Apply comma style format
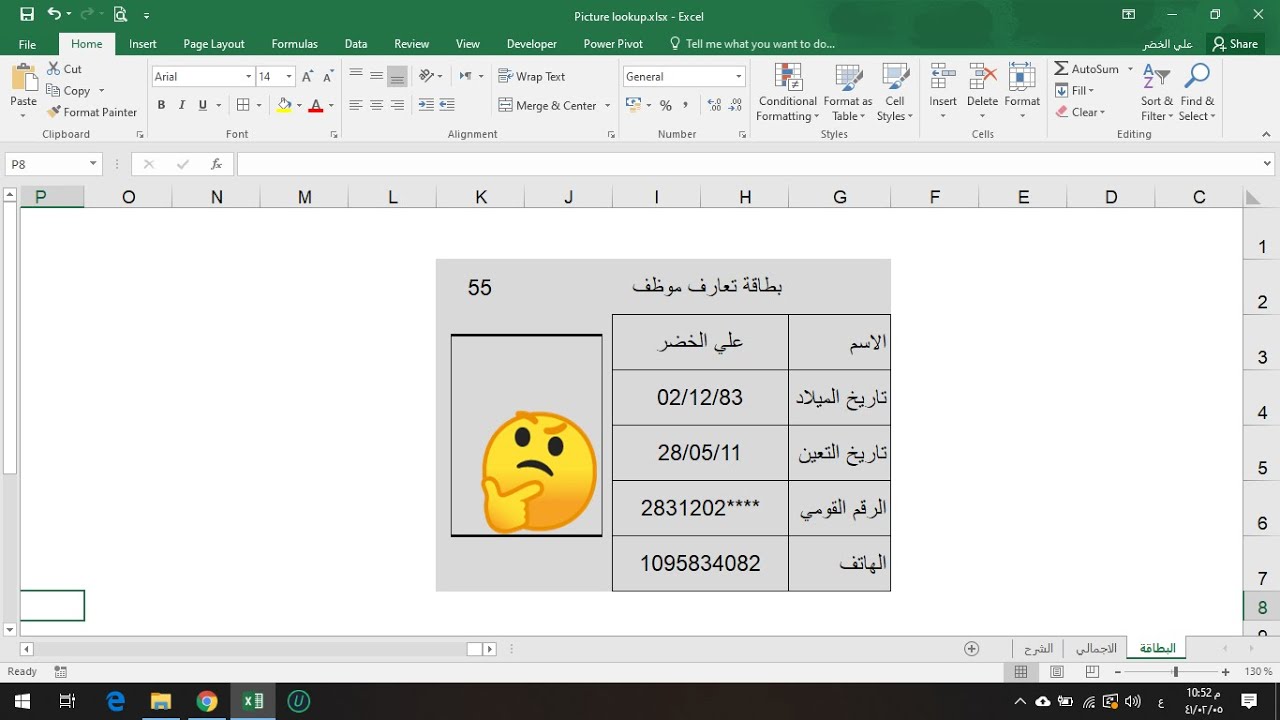 pos(687,105)
